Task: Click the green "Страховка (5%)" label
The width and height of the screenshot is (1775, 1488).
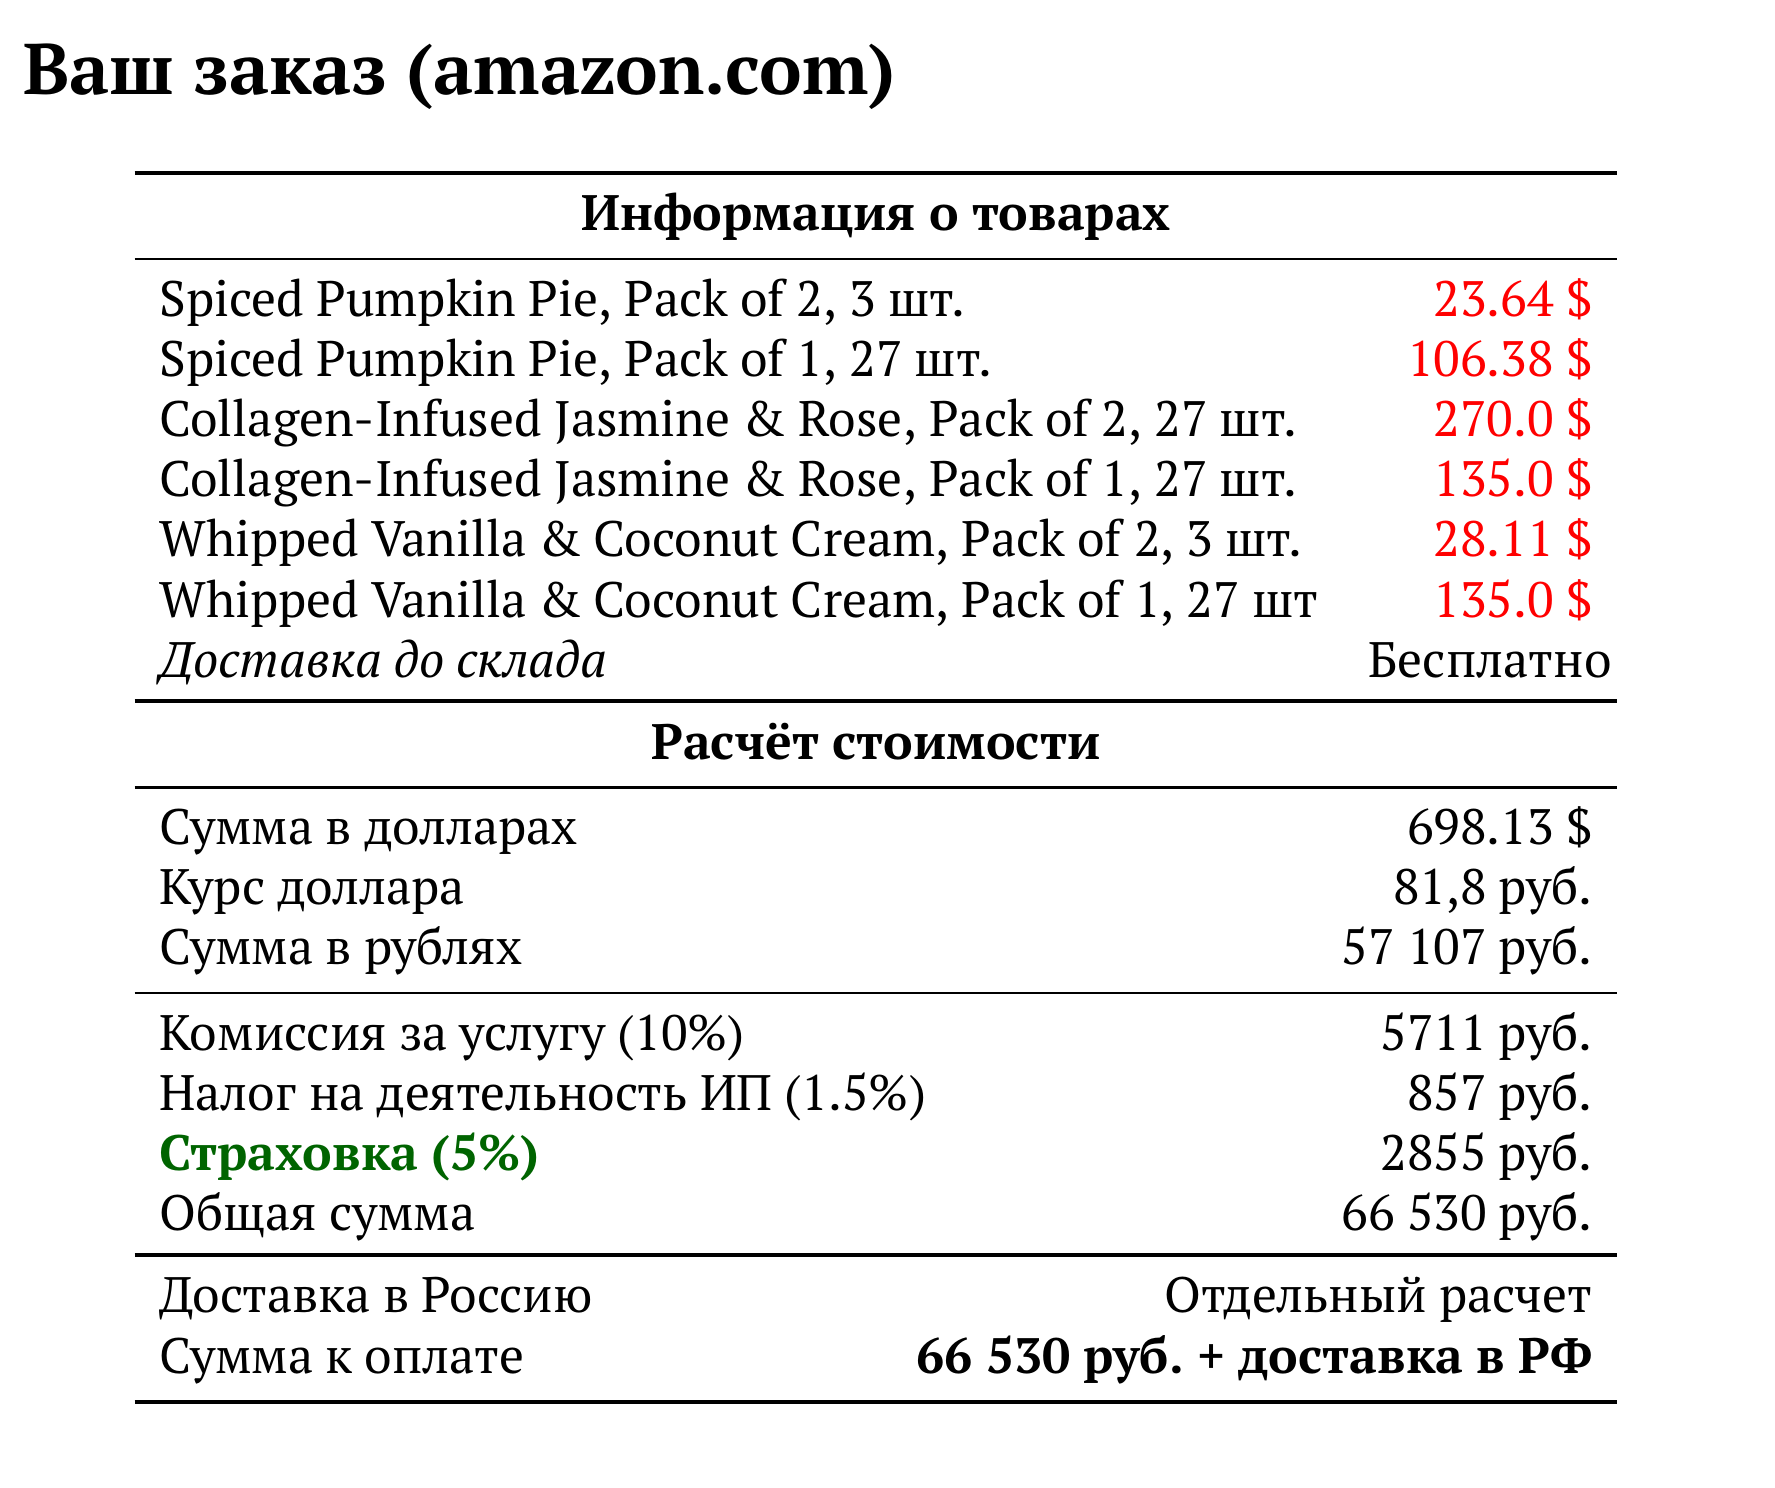Action: click(349, 1154)
